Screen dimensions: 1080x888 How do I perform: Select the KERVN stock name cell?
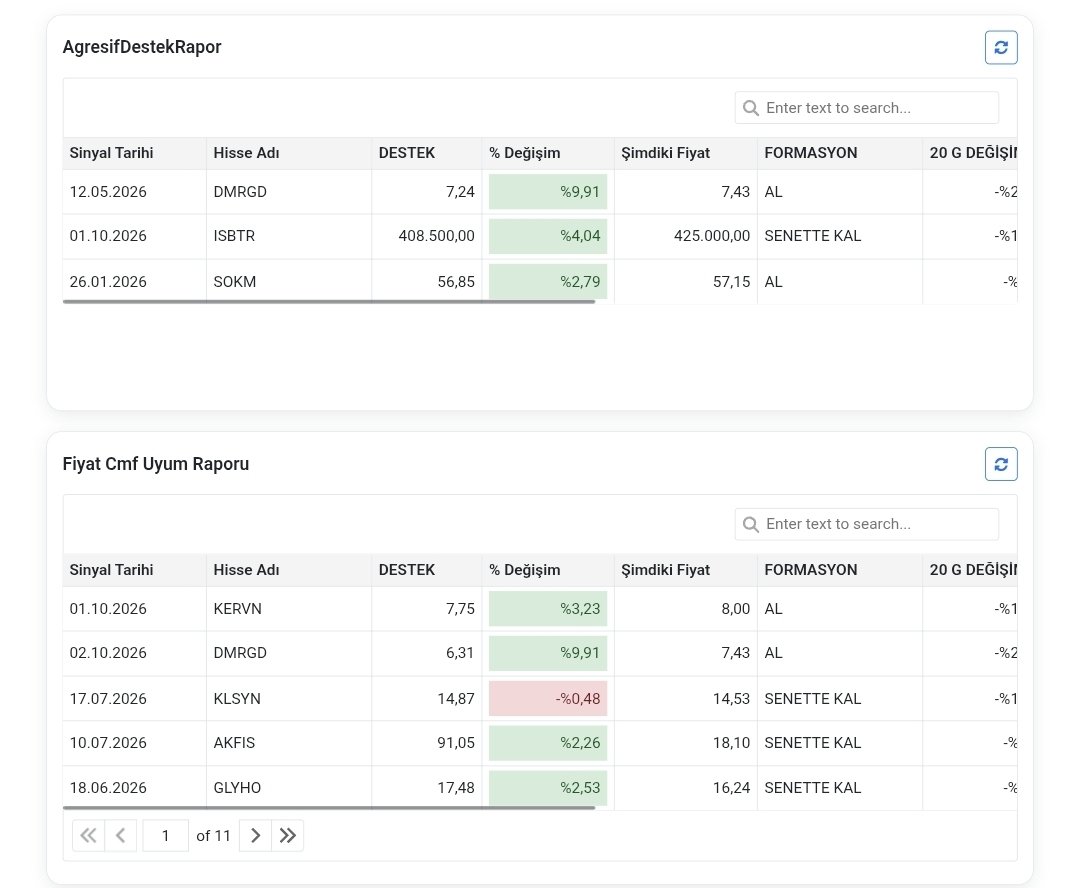tap(289, 609)
